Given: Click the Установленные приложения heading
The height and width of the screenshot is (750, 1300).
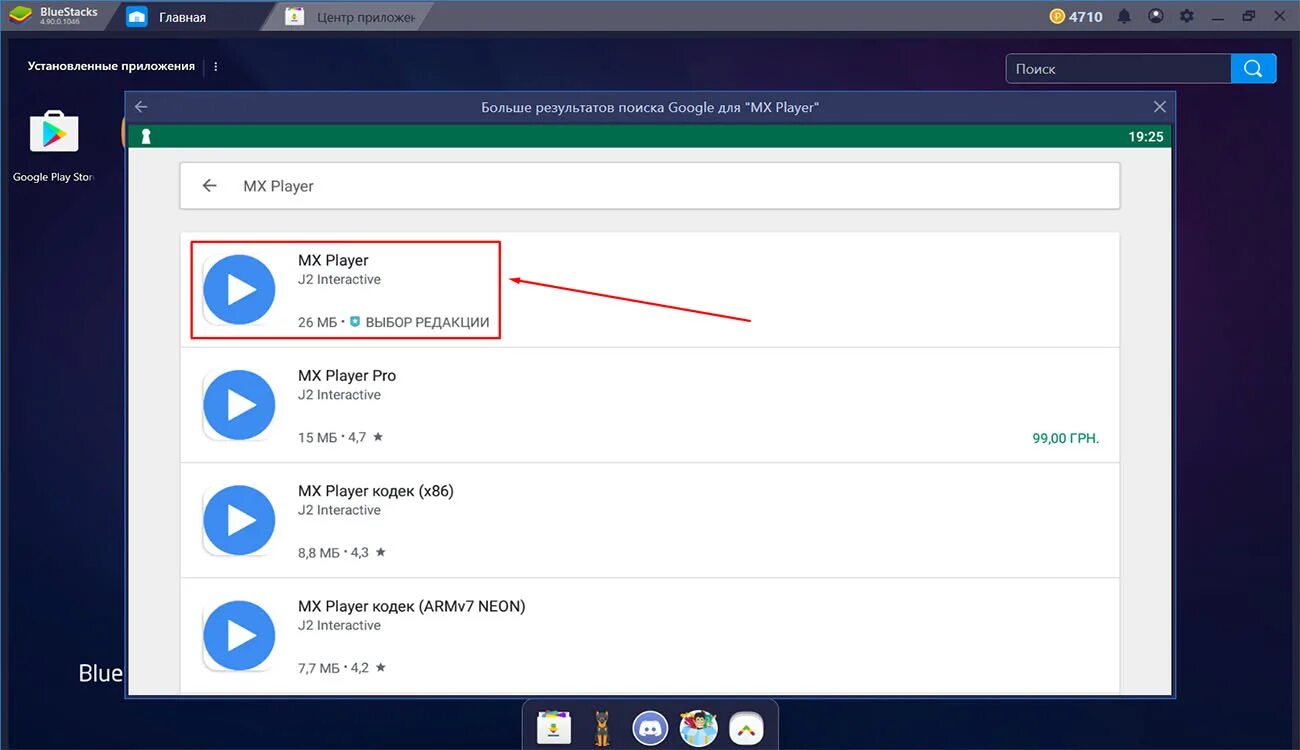Looking at the screenshot, I should tap(111, 66).
